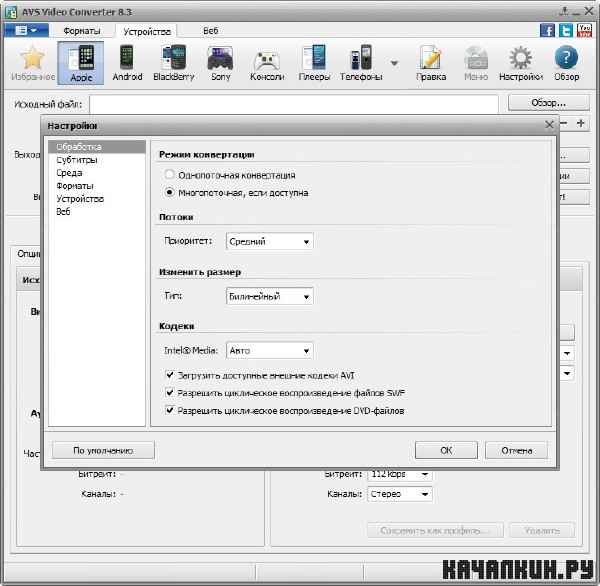Select Обработка in settings list
Screen dimensions: 600x586
coord(97,147)
